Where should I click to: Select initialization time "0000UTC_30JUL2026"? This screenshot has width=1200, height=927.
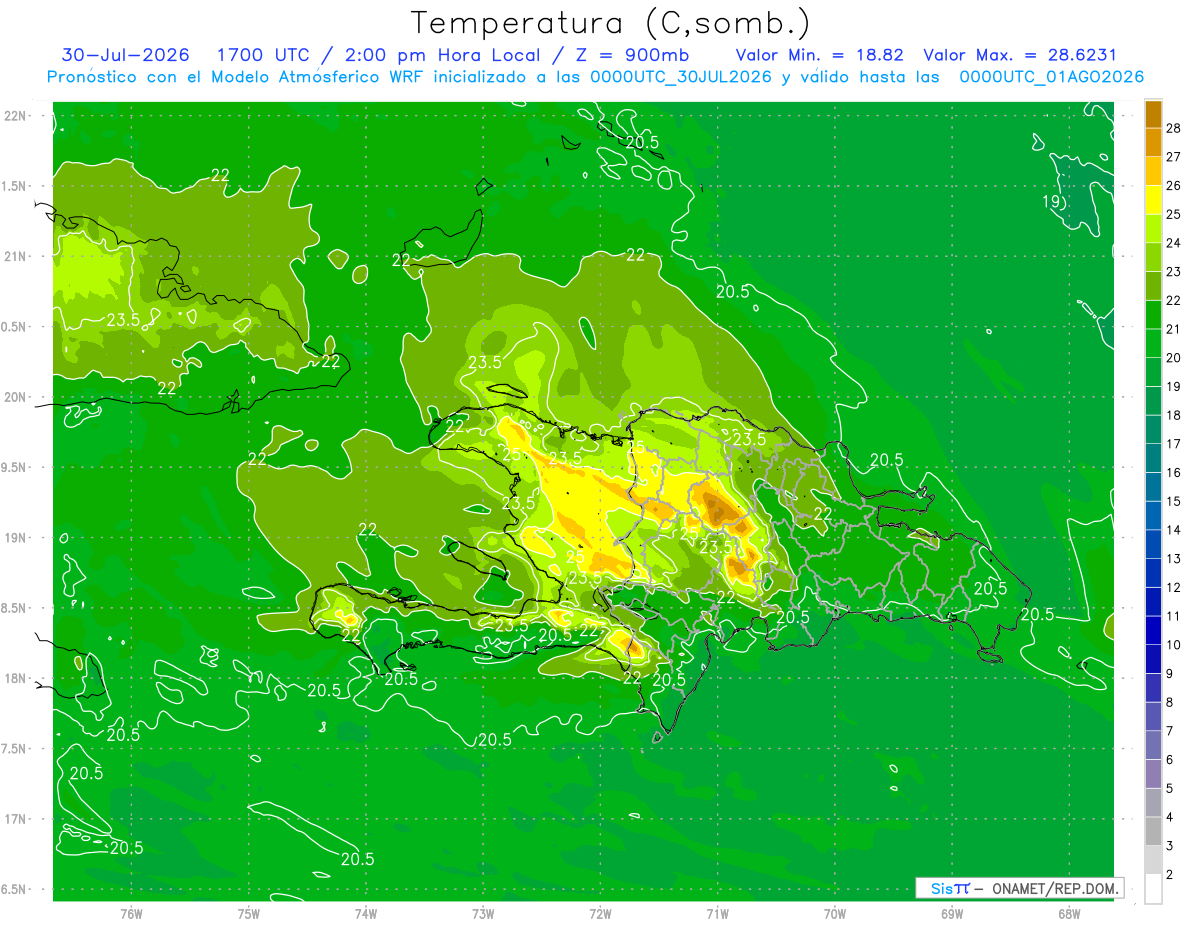681,77
